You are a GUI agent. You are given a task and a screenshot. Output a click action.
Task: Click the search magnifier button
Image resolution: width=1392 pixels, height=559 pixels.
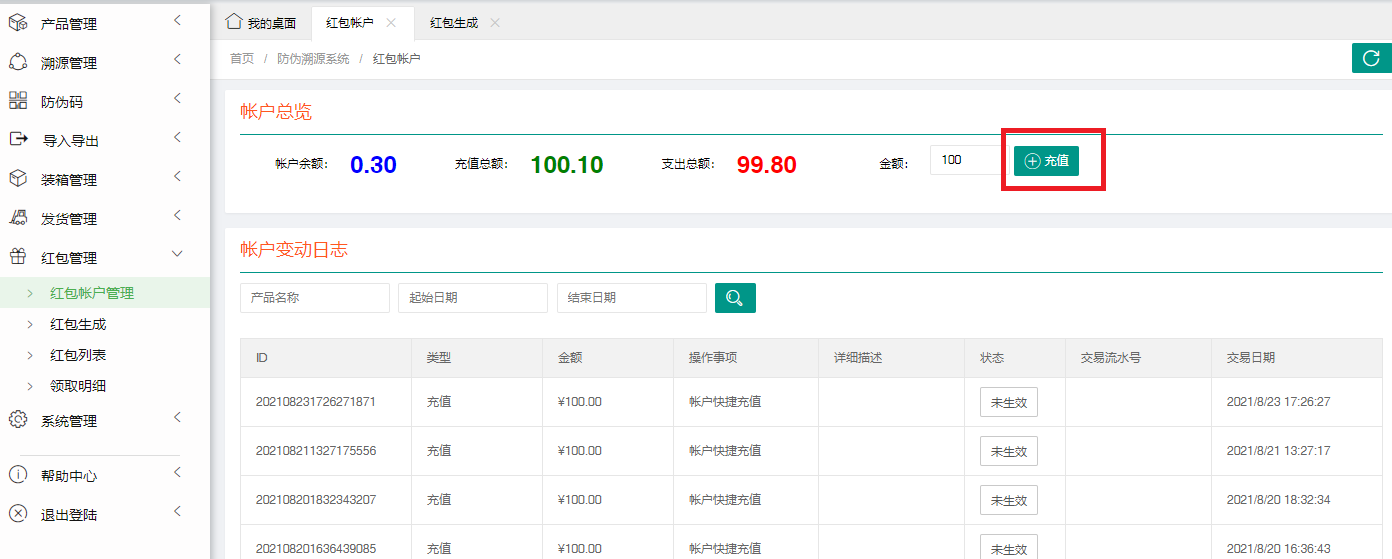[x=735, y=298]
